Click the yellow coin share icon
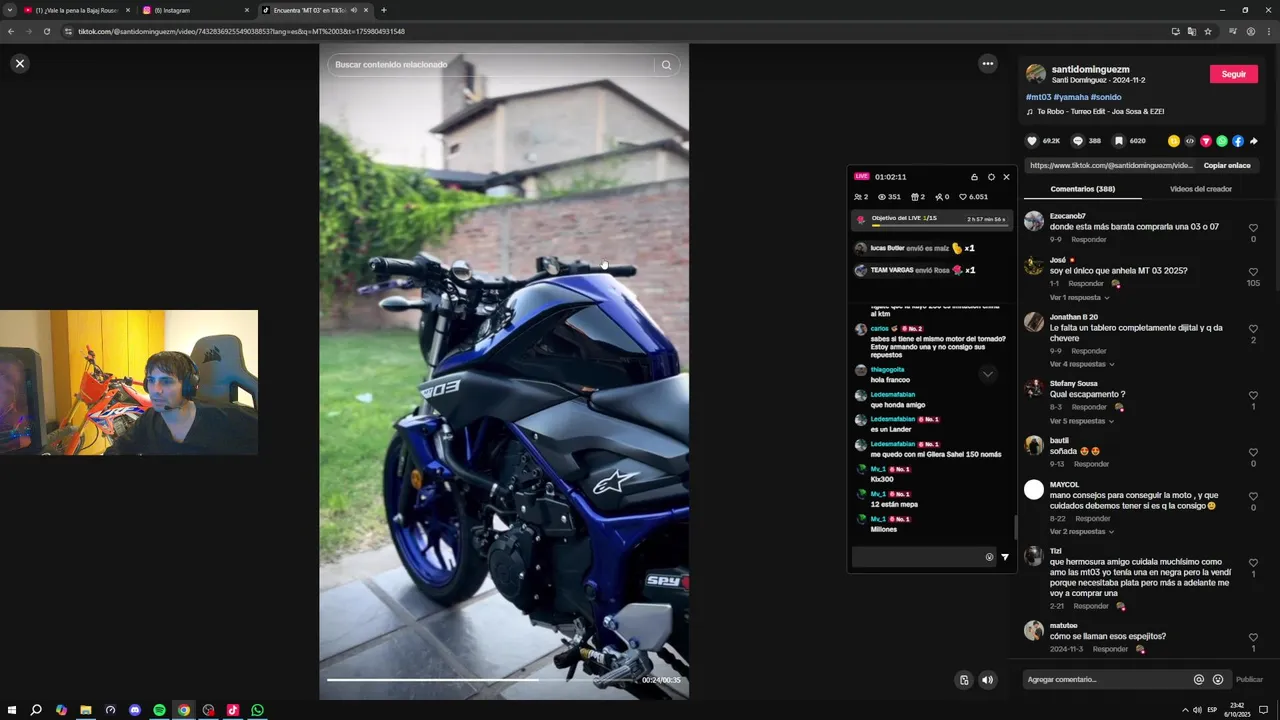Image resolution: width=1280 pixels, height=720 pixels. click(1174, 141)
